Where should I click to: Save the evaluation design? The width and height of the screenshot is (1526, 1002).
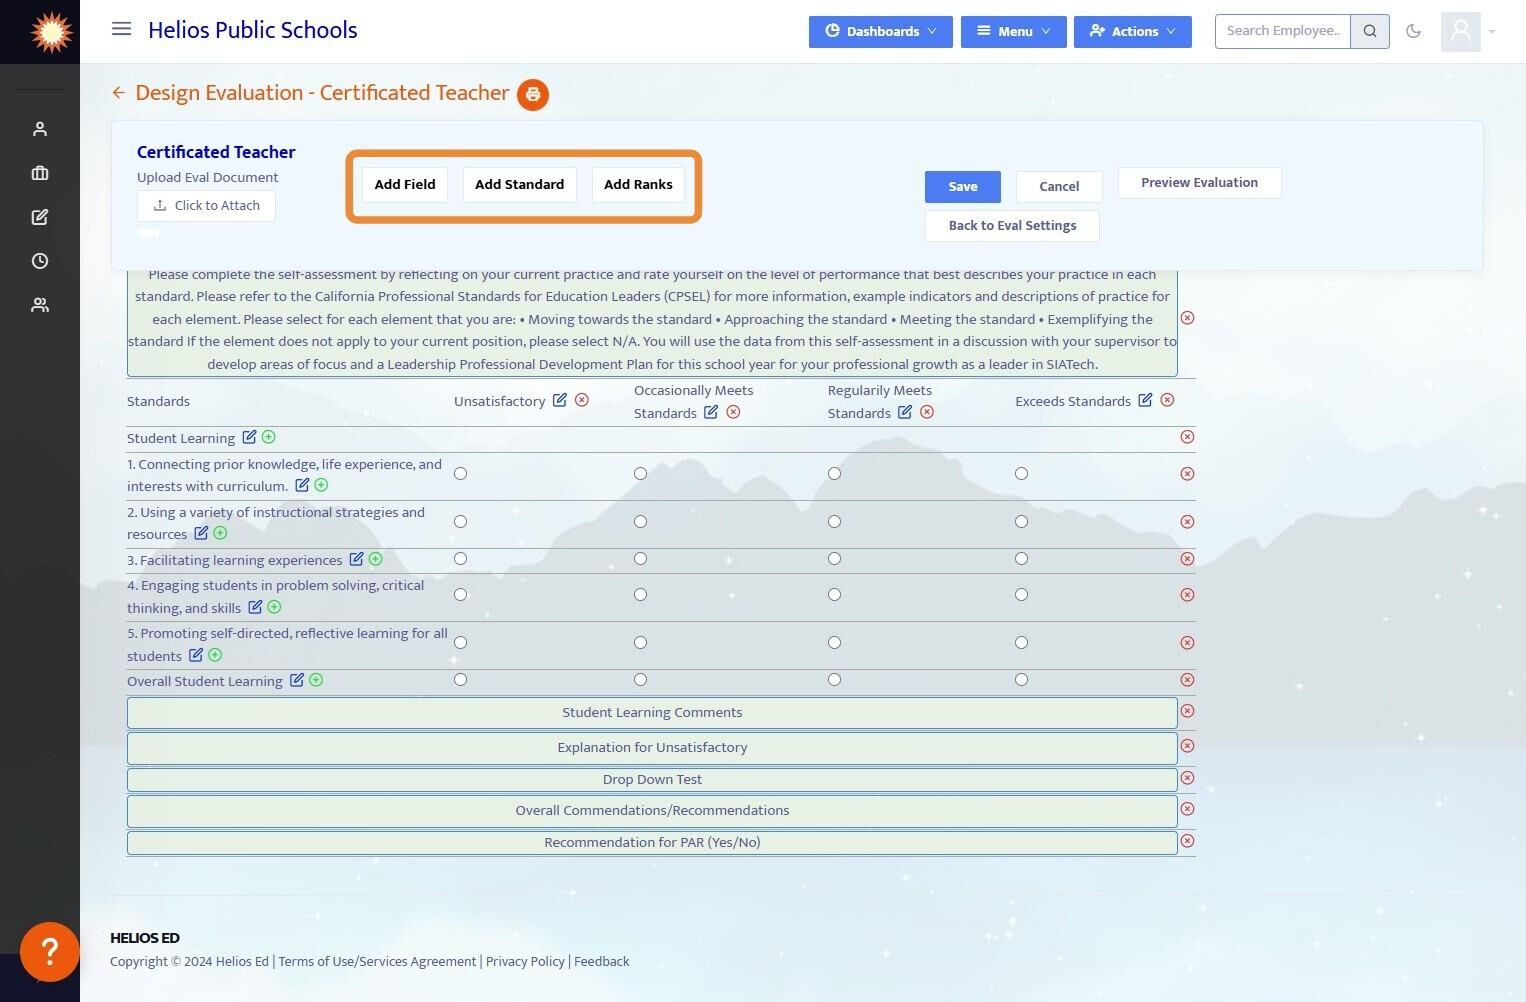pos(963,187)
